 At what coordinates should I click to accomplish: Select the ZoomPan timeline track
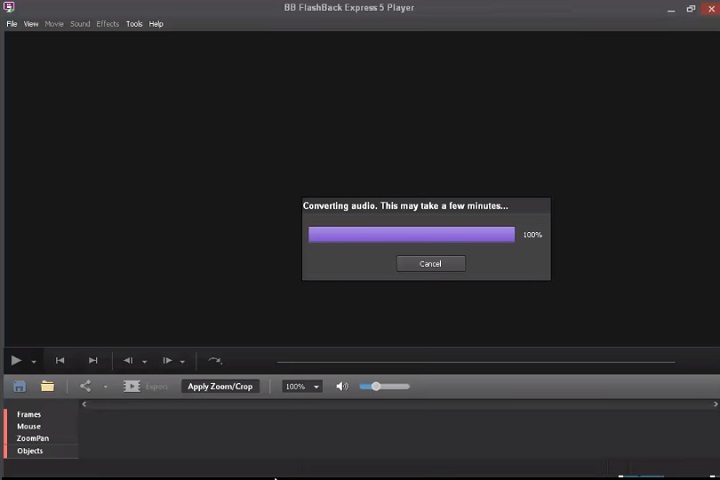tap(33, 438)
